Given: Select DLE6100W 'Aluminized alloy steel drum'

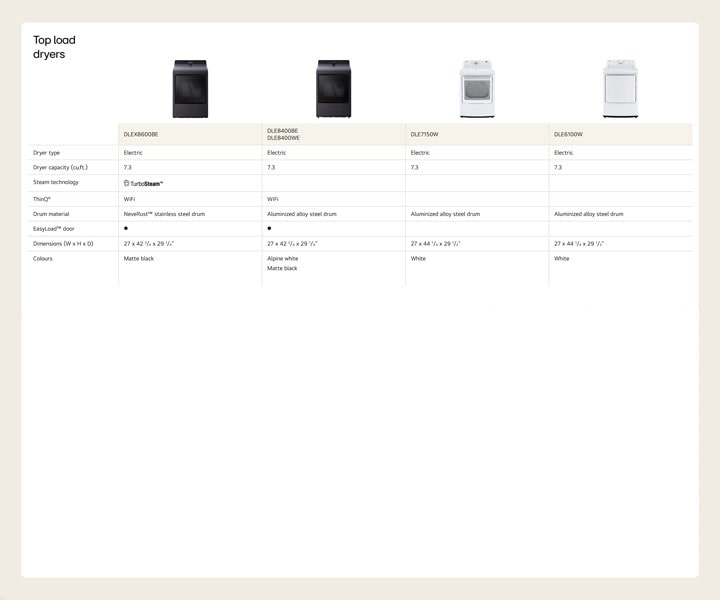Looking at the screenshot, I should (589, 214).
